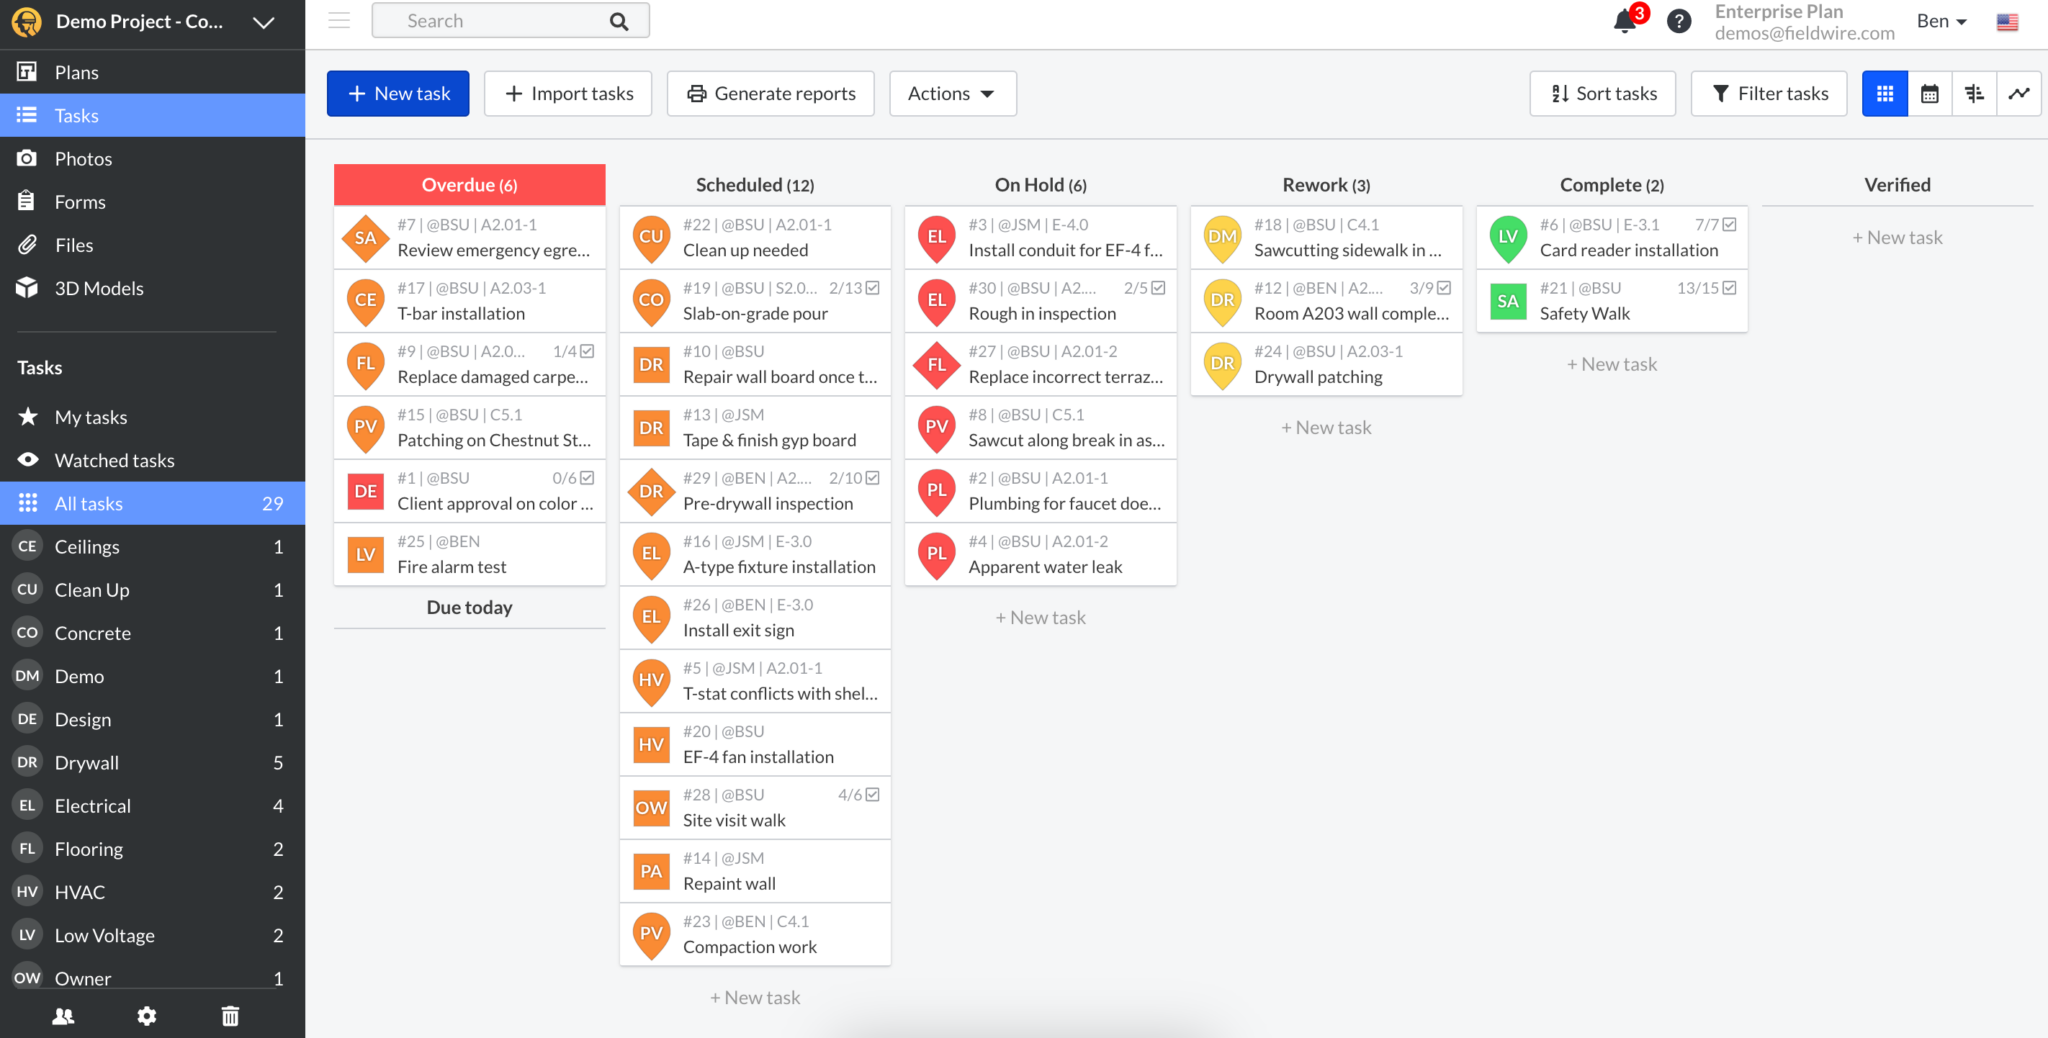The height and width of the screenshot is (1038, 2048).
Task: Click Generate reports
Action: [x=770, y=93]
